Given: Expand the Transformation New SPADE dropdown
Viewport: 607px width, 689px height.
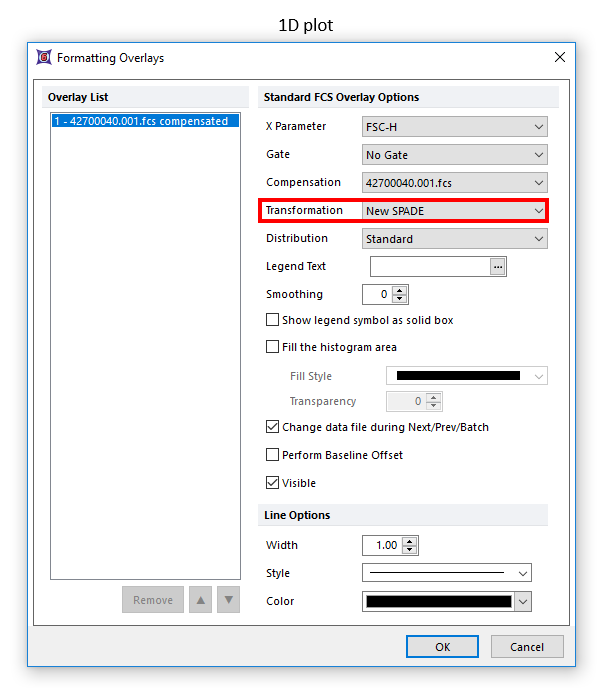Looking at the screenshot, I should tap(454, 211).
